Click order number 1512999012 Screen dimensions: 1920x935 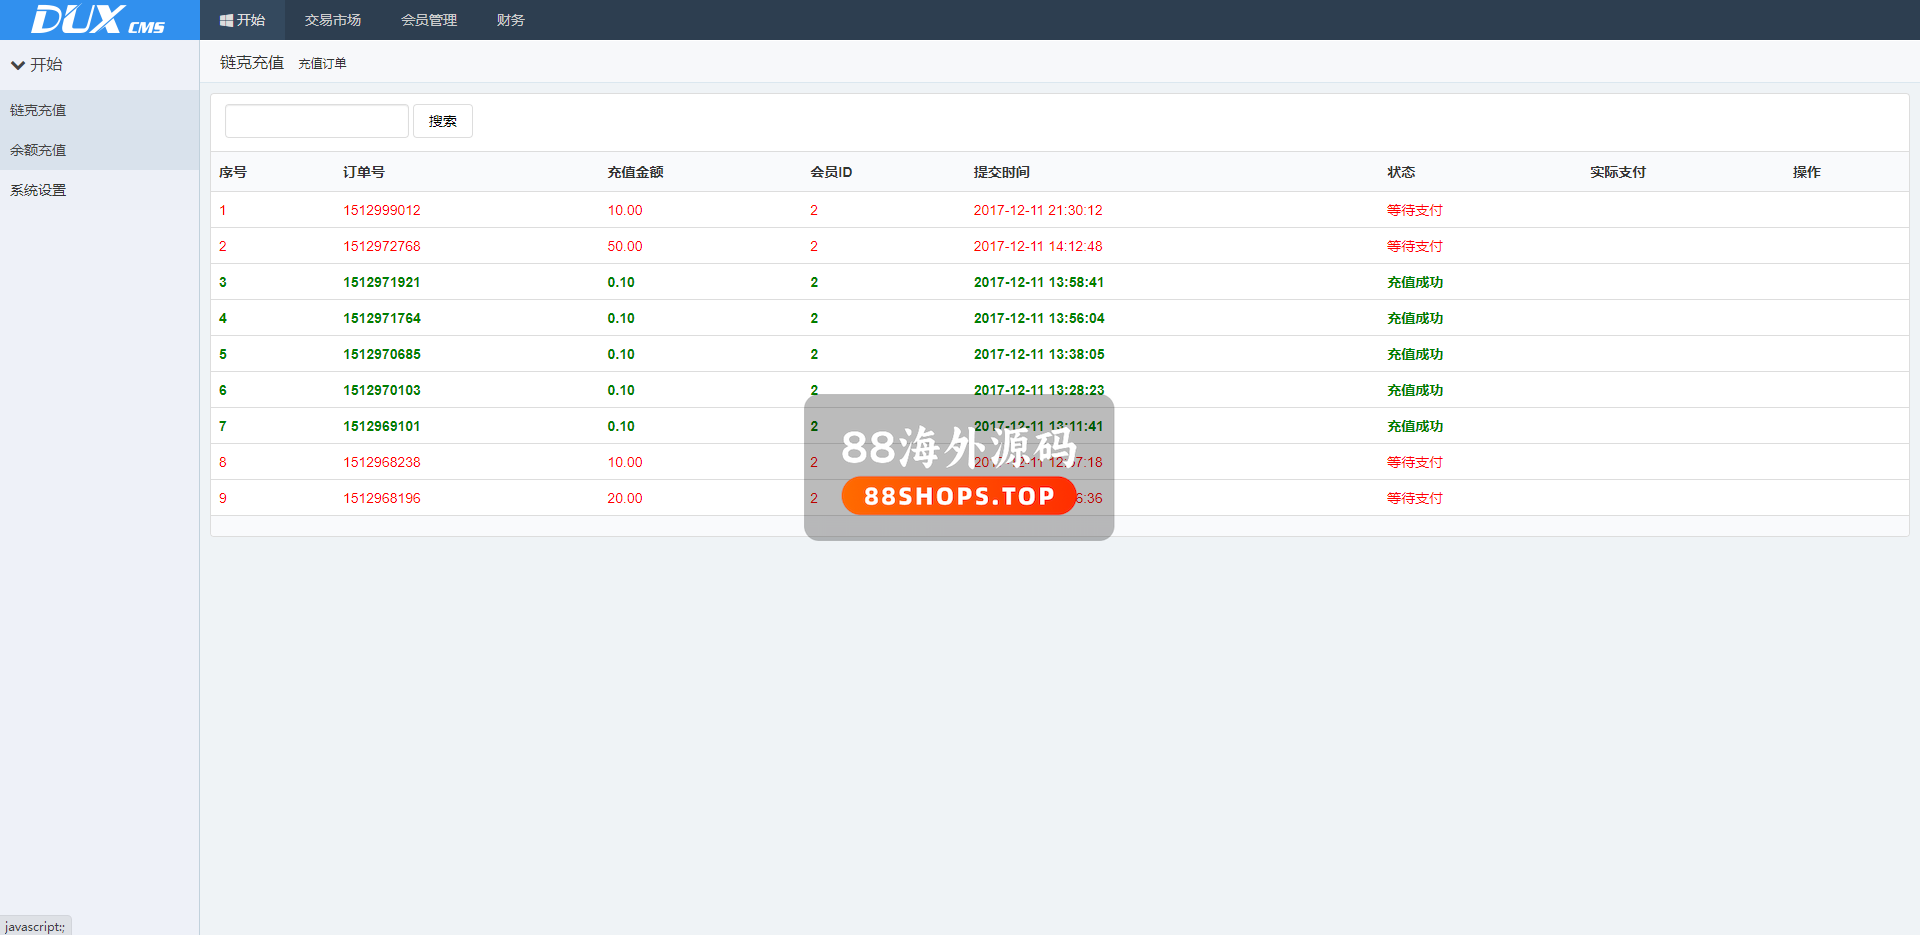click(381, 210)
